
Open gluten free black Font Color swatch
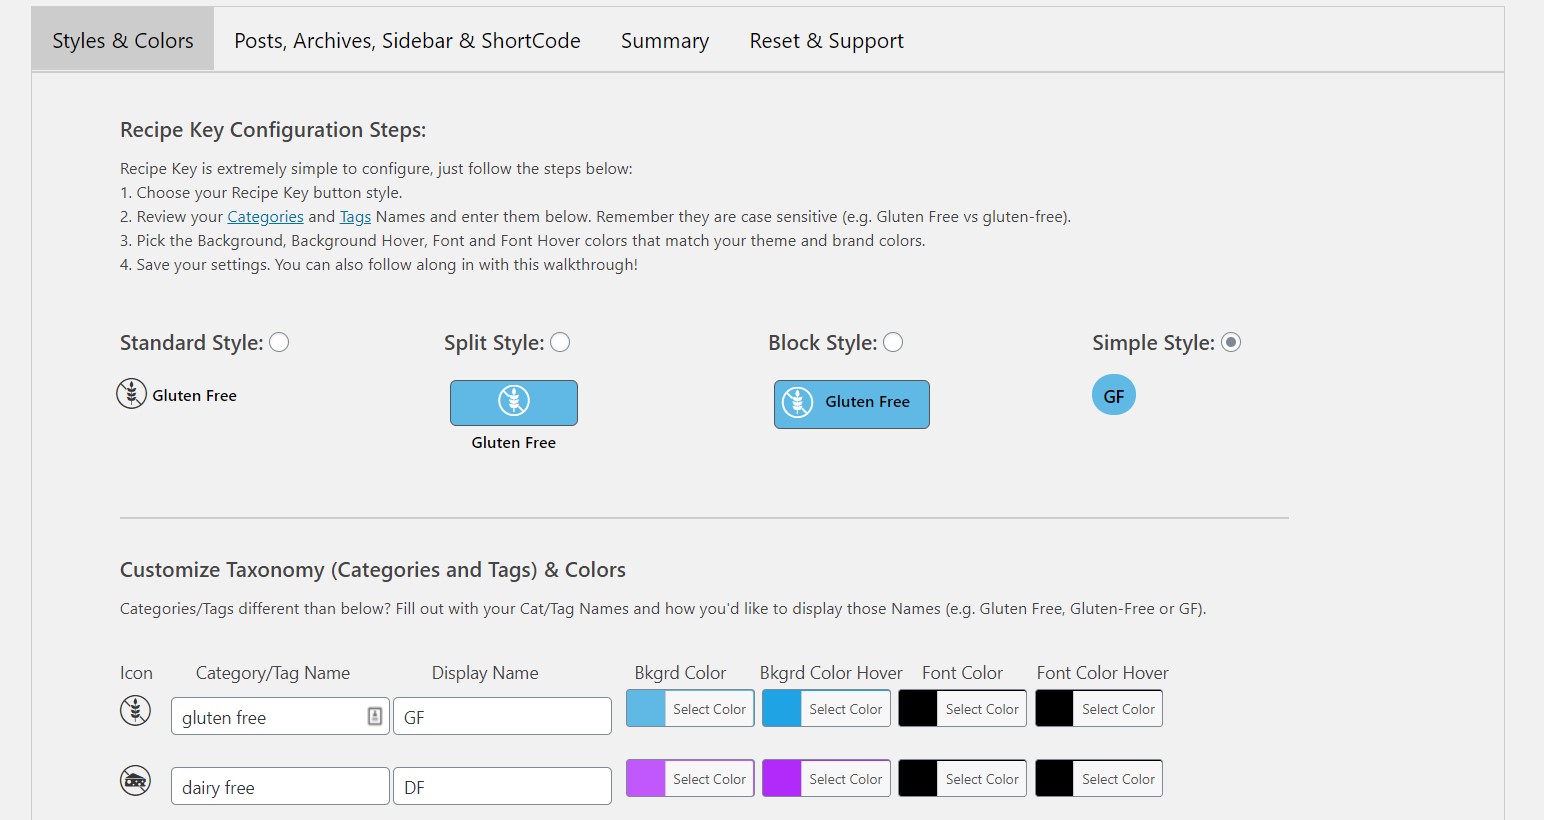click(x=918, y=709)
